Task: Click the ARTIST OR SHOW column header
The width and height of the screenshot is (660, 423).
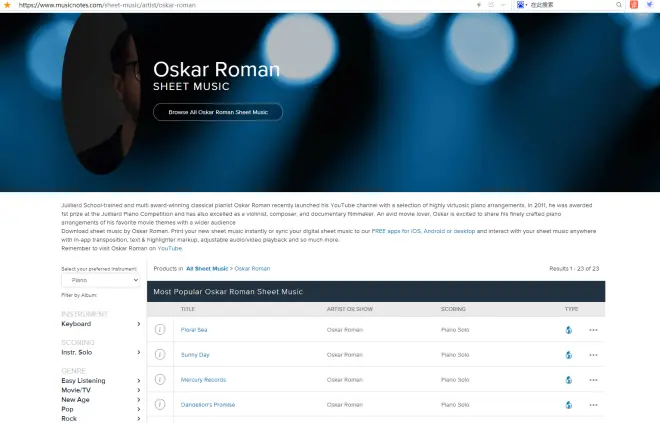Action: tap(350, 309)
